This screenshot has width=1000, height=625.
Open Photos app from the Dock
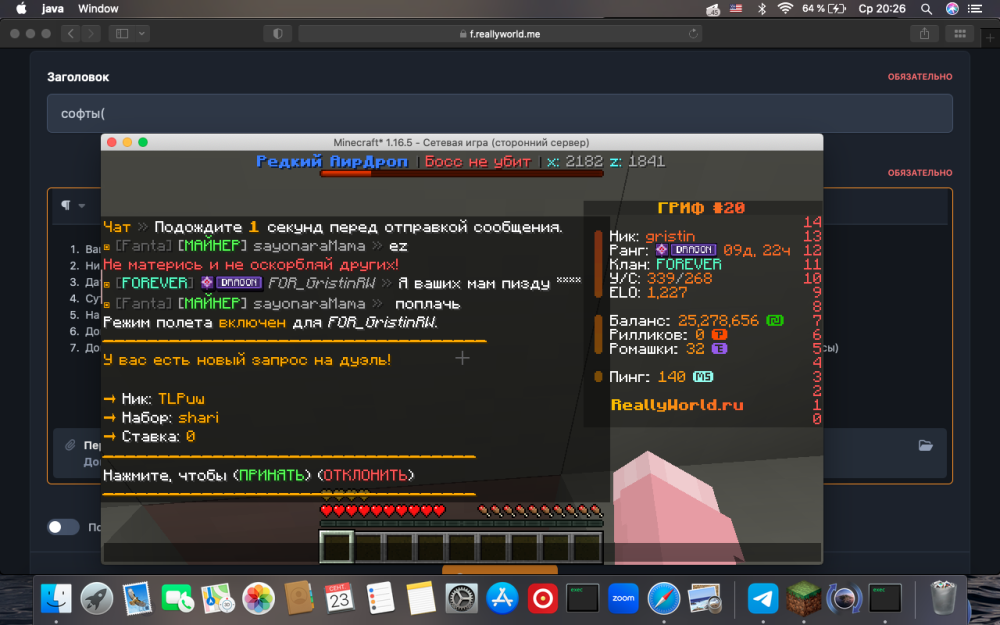pos(258,599)
